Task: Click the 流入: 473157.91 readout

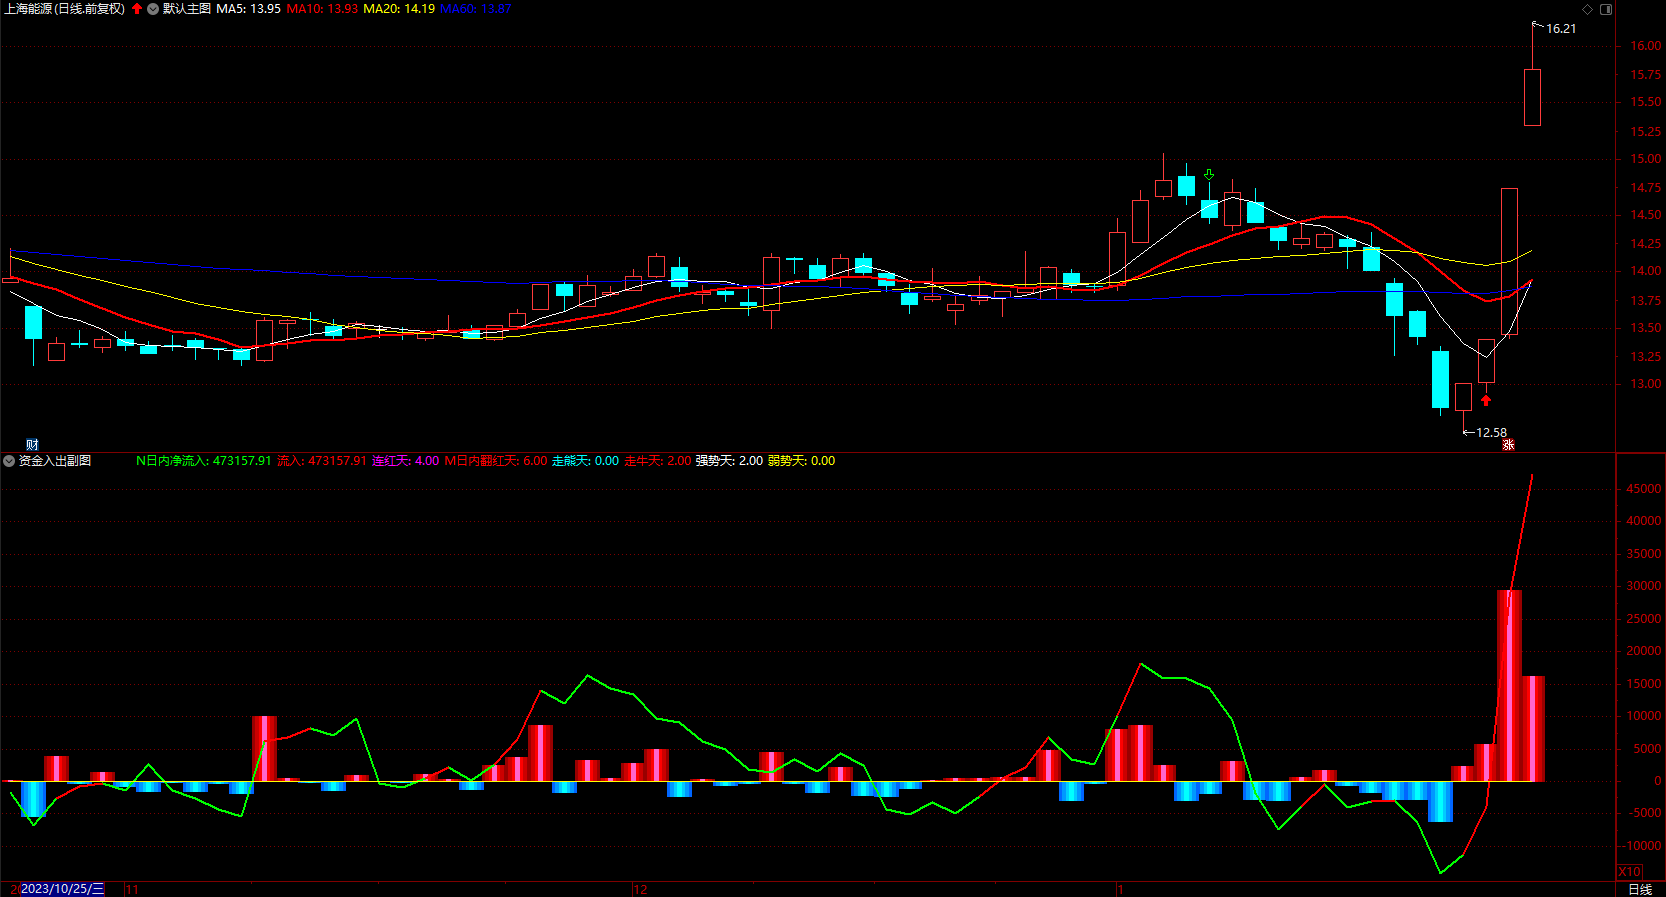Action: [x=322, y=461]
